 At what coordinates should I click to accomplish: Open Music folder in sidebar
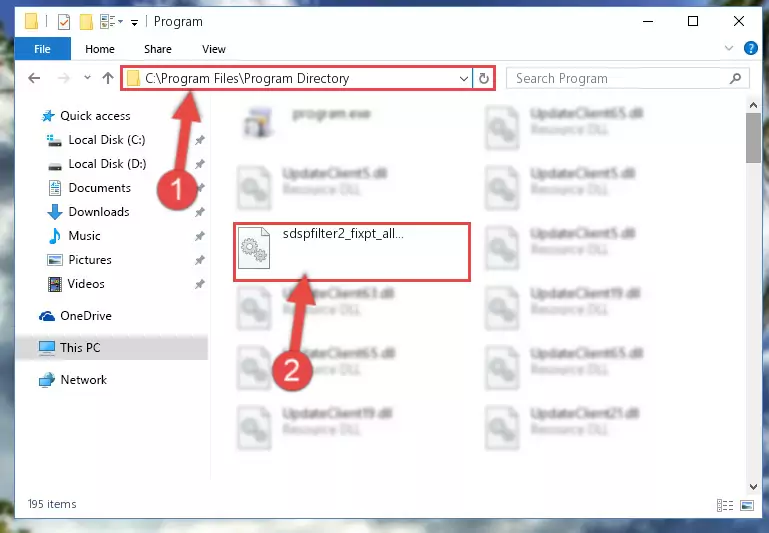[84, 236]
